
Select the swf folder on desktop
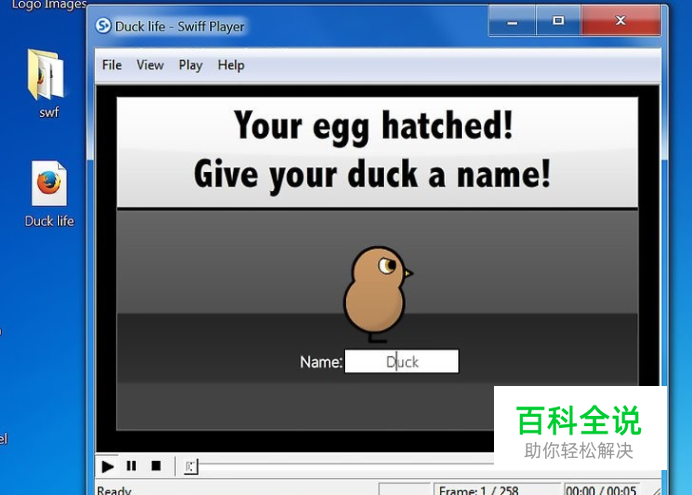pyautogui.click(x=48, y=84)
